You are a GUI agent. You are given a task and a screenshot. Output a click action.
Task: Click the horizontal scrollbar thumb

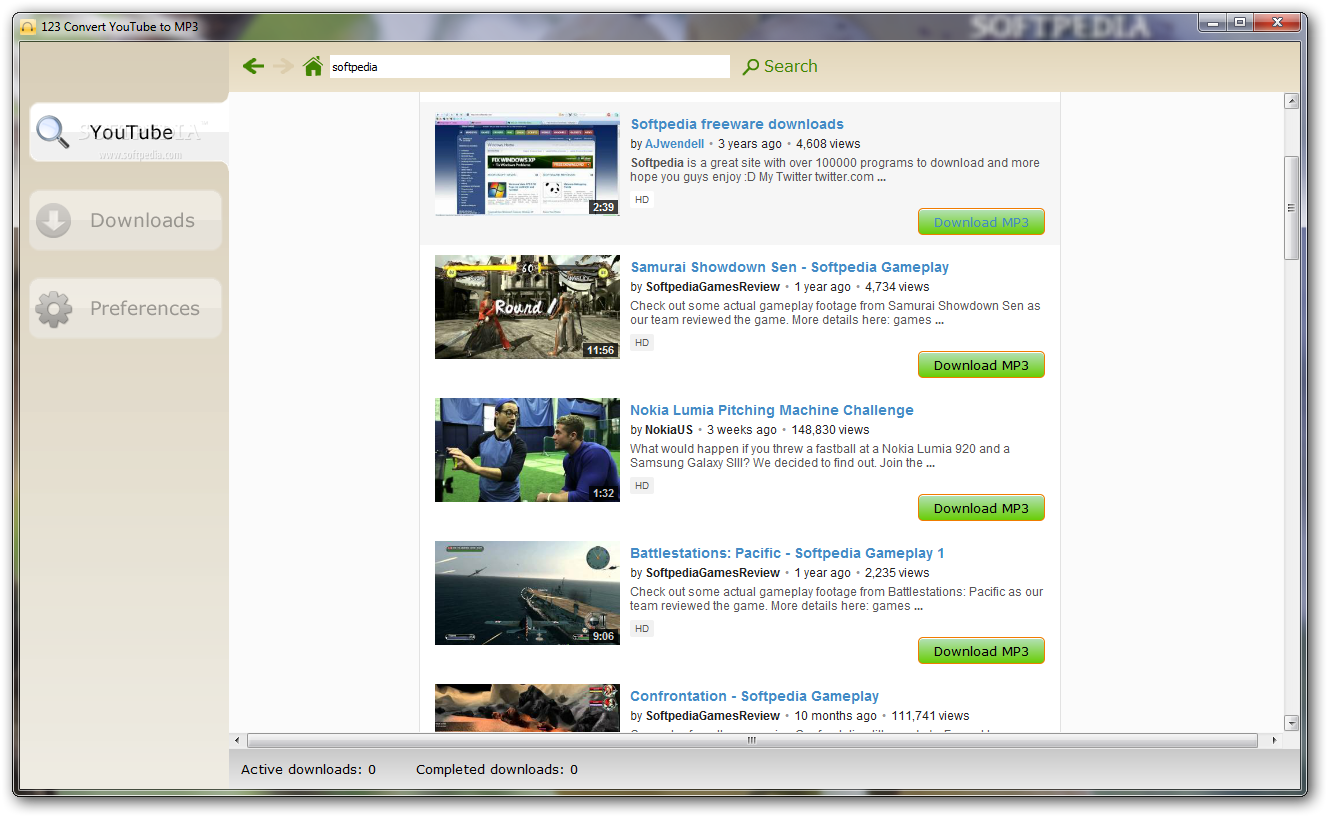(x=752, y=740)
